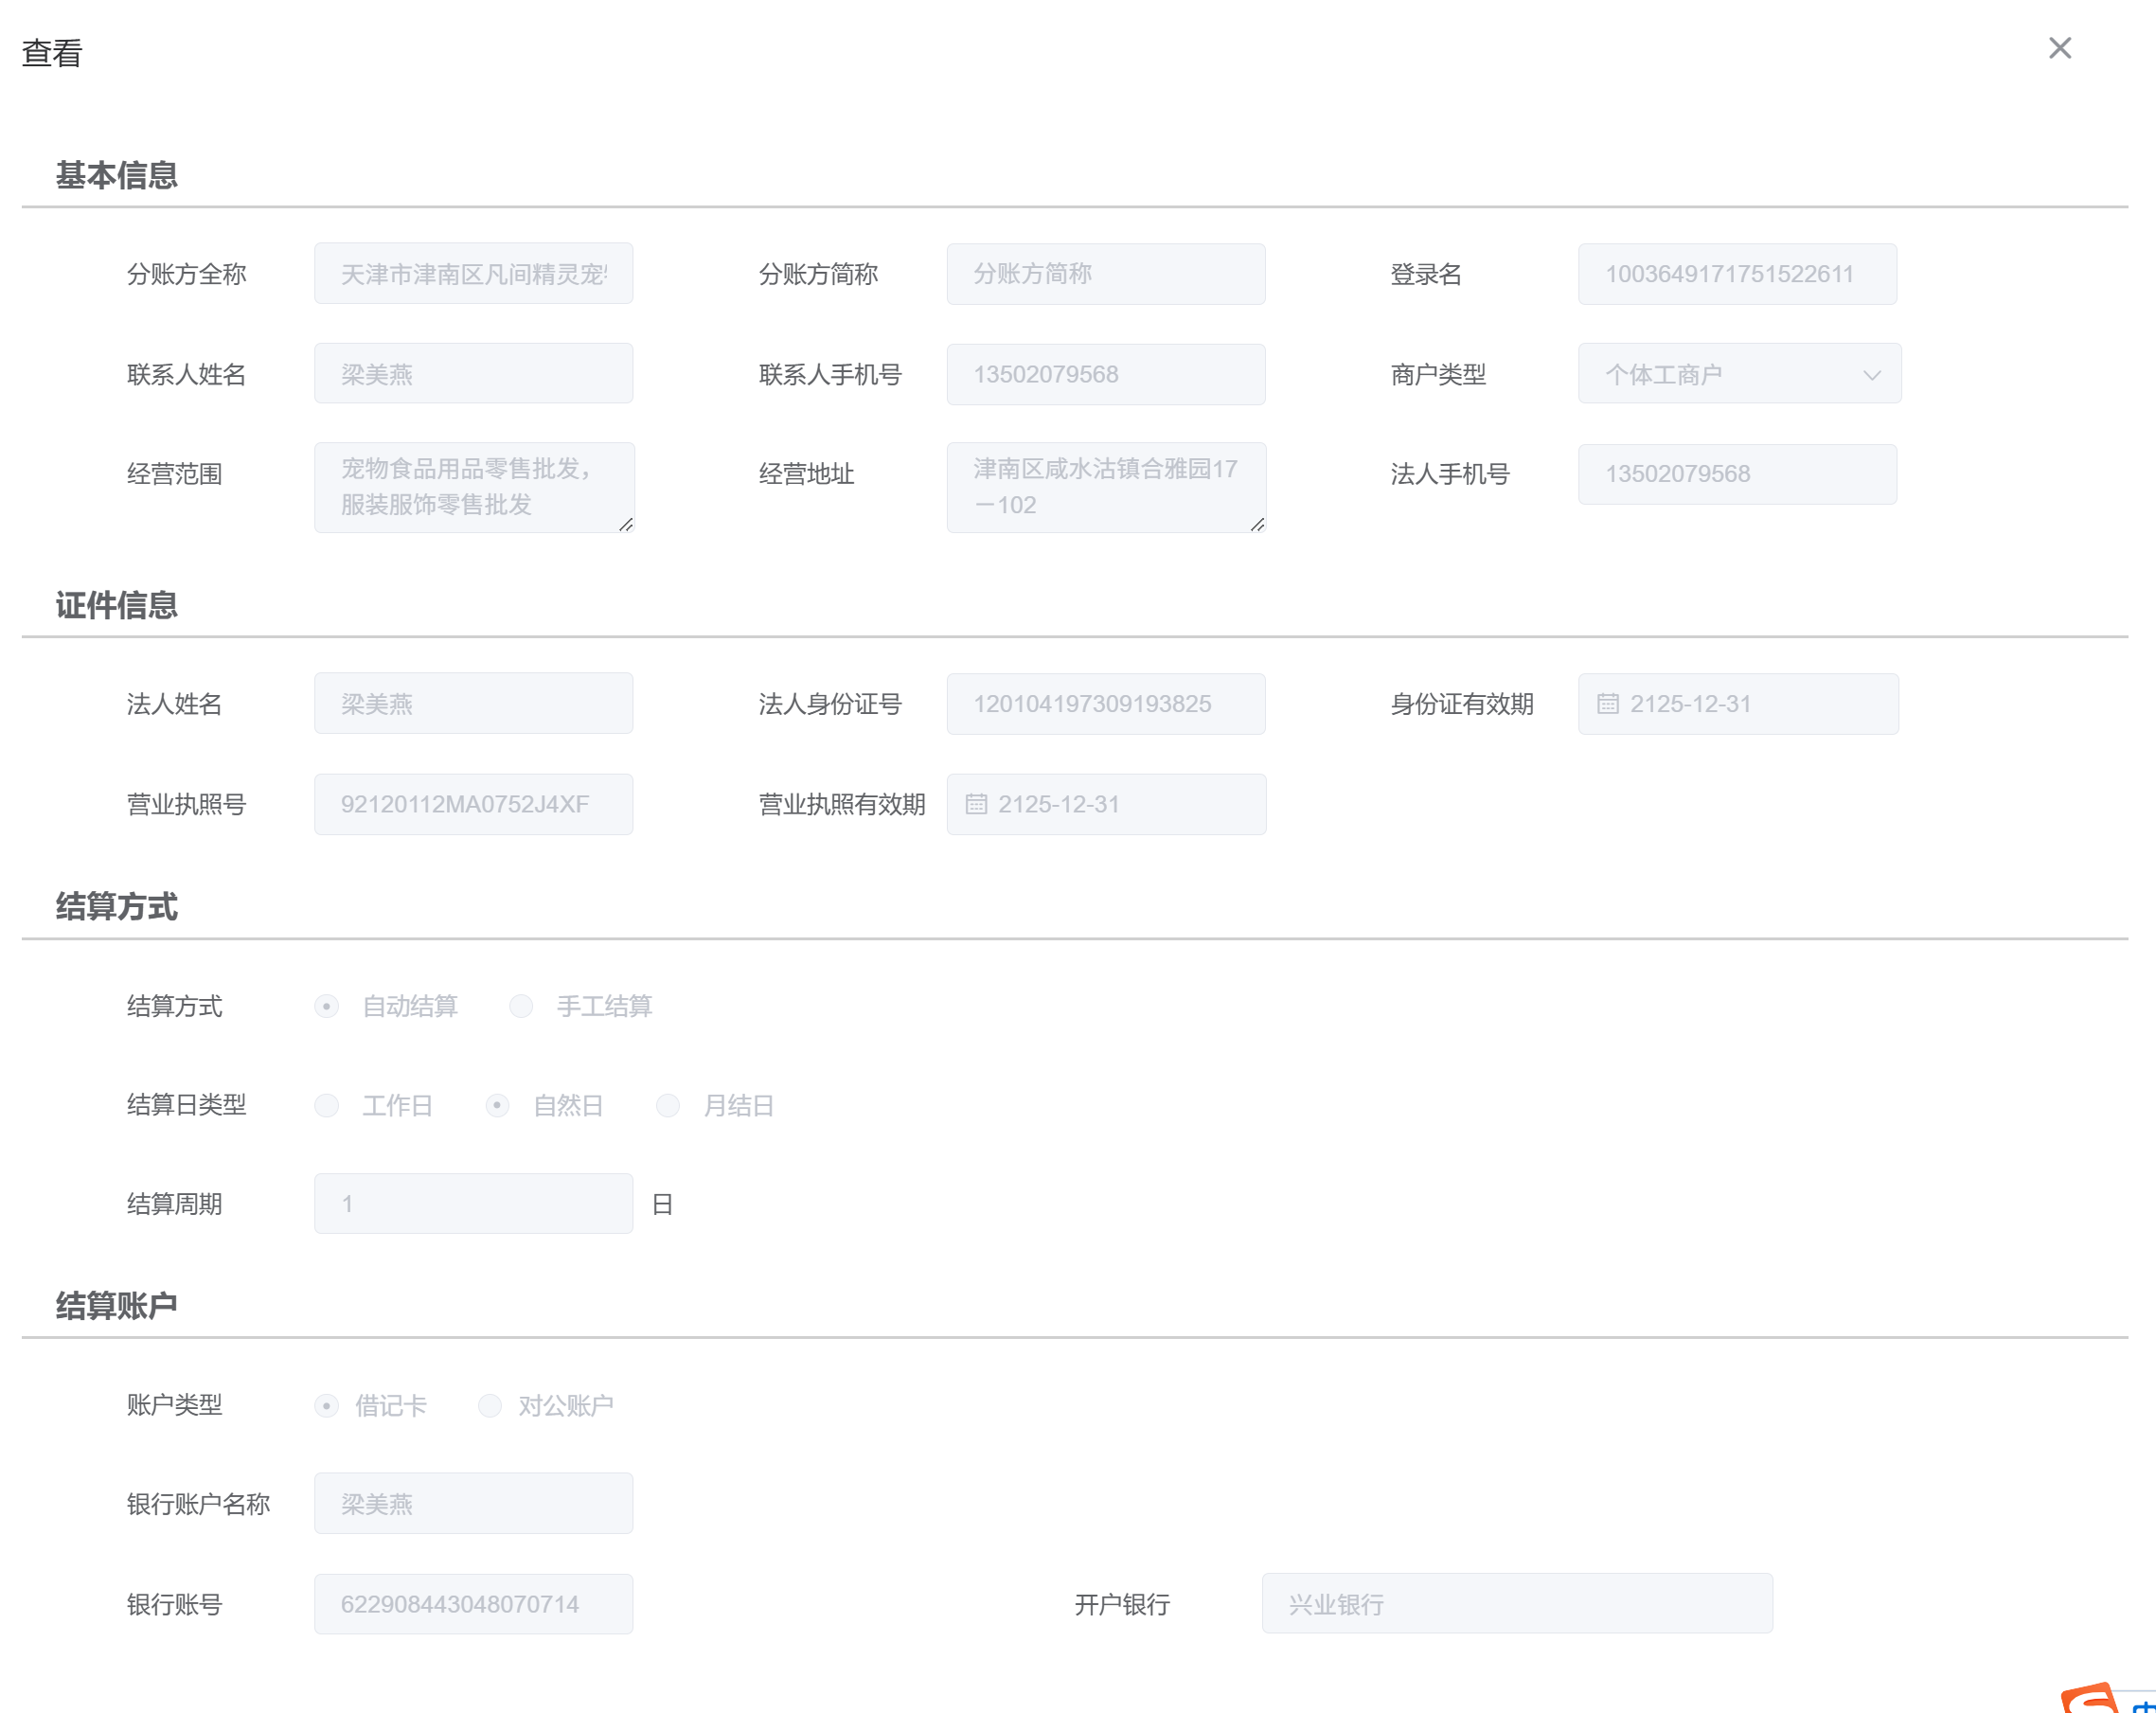Image resolution: width=2156 pixels, height=1713 pixels.
Task: Select the 手工结算 radio option
Action: 521,1006
